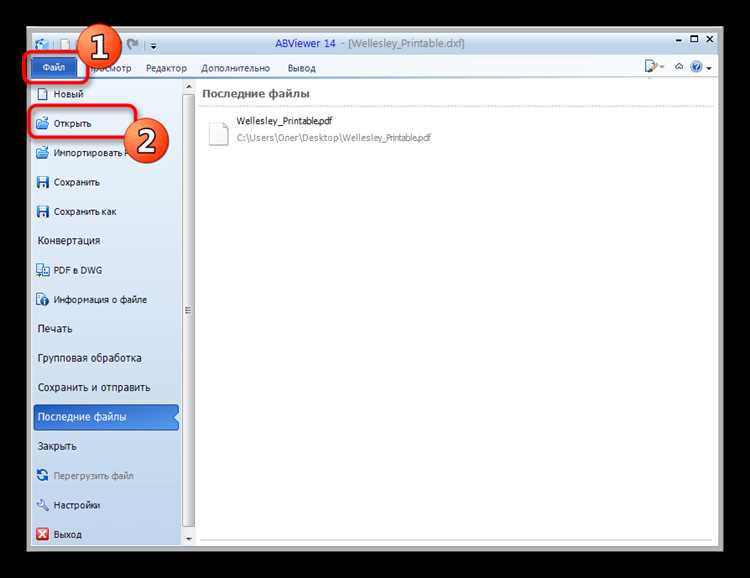
Task: Click the Последние файлы panel heading
Action: tap(256, 94)
